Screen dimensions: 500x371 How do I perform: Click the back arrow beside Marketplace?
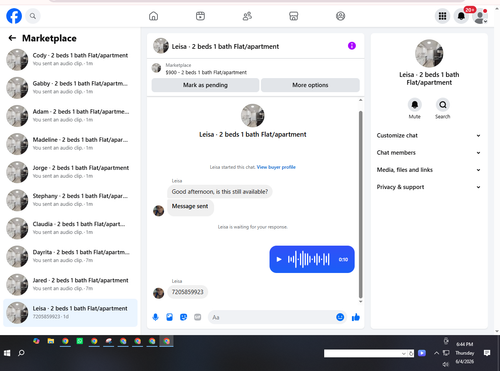pos(12,38)
